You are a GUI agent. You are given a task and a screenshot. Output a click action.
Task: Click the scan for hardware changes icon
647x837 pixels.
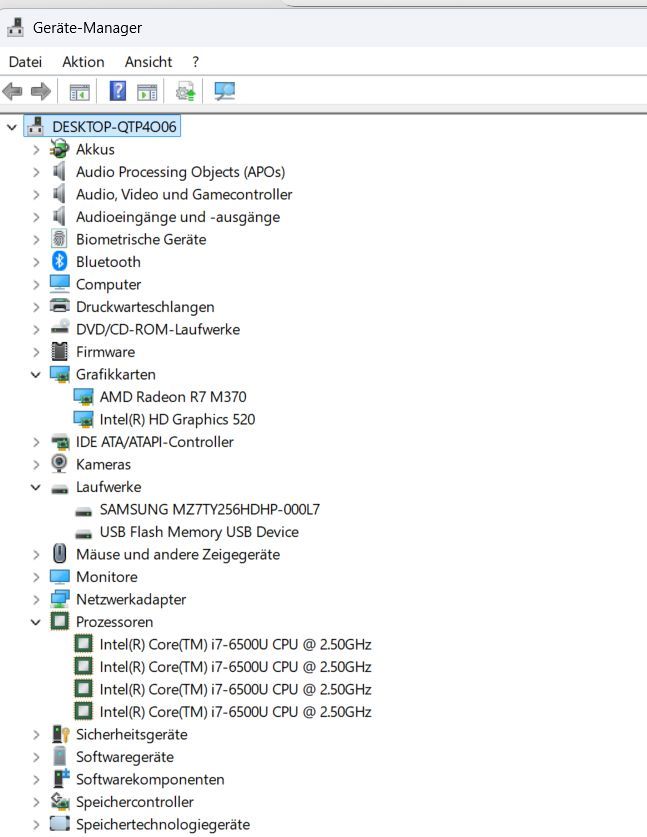[225, 92]
